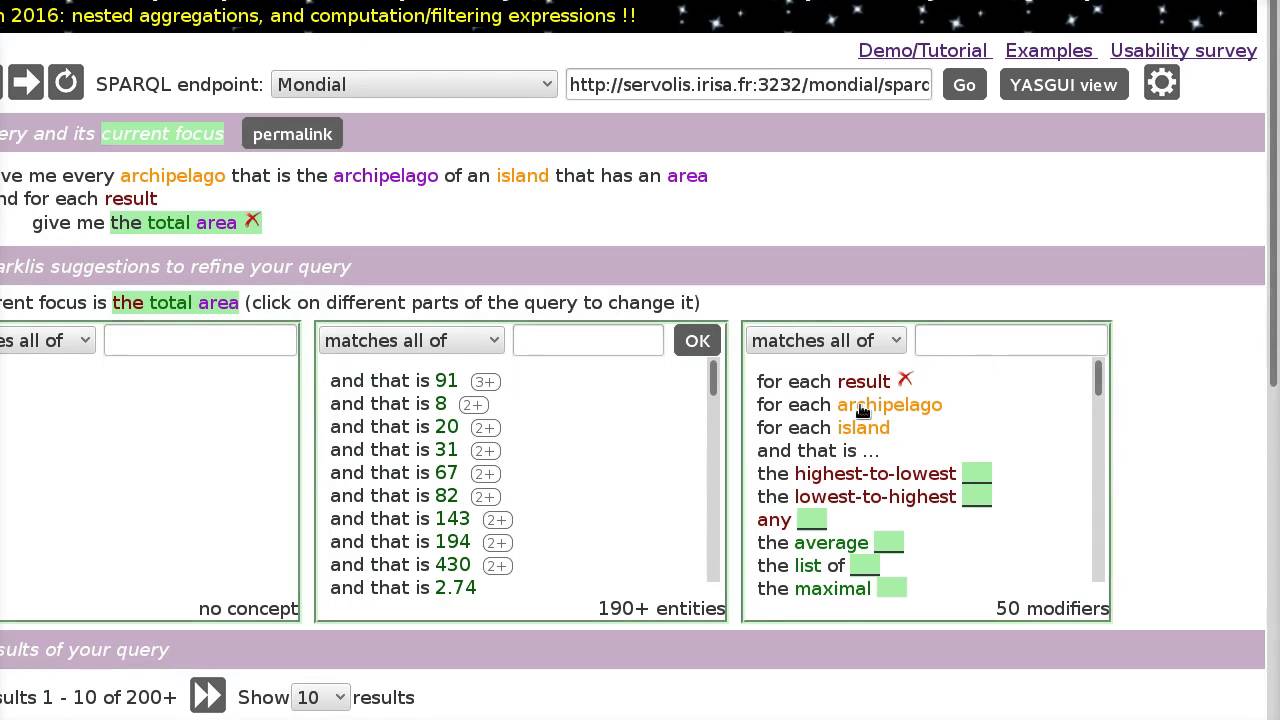
Task: Select 'and that is 143'
Action: point(400,519)
